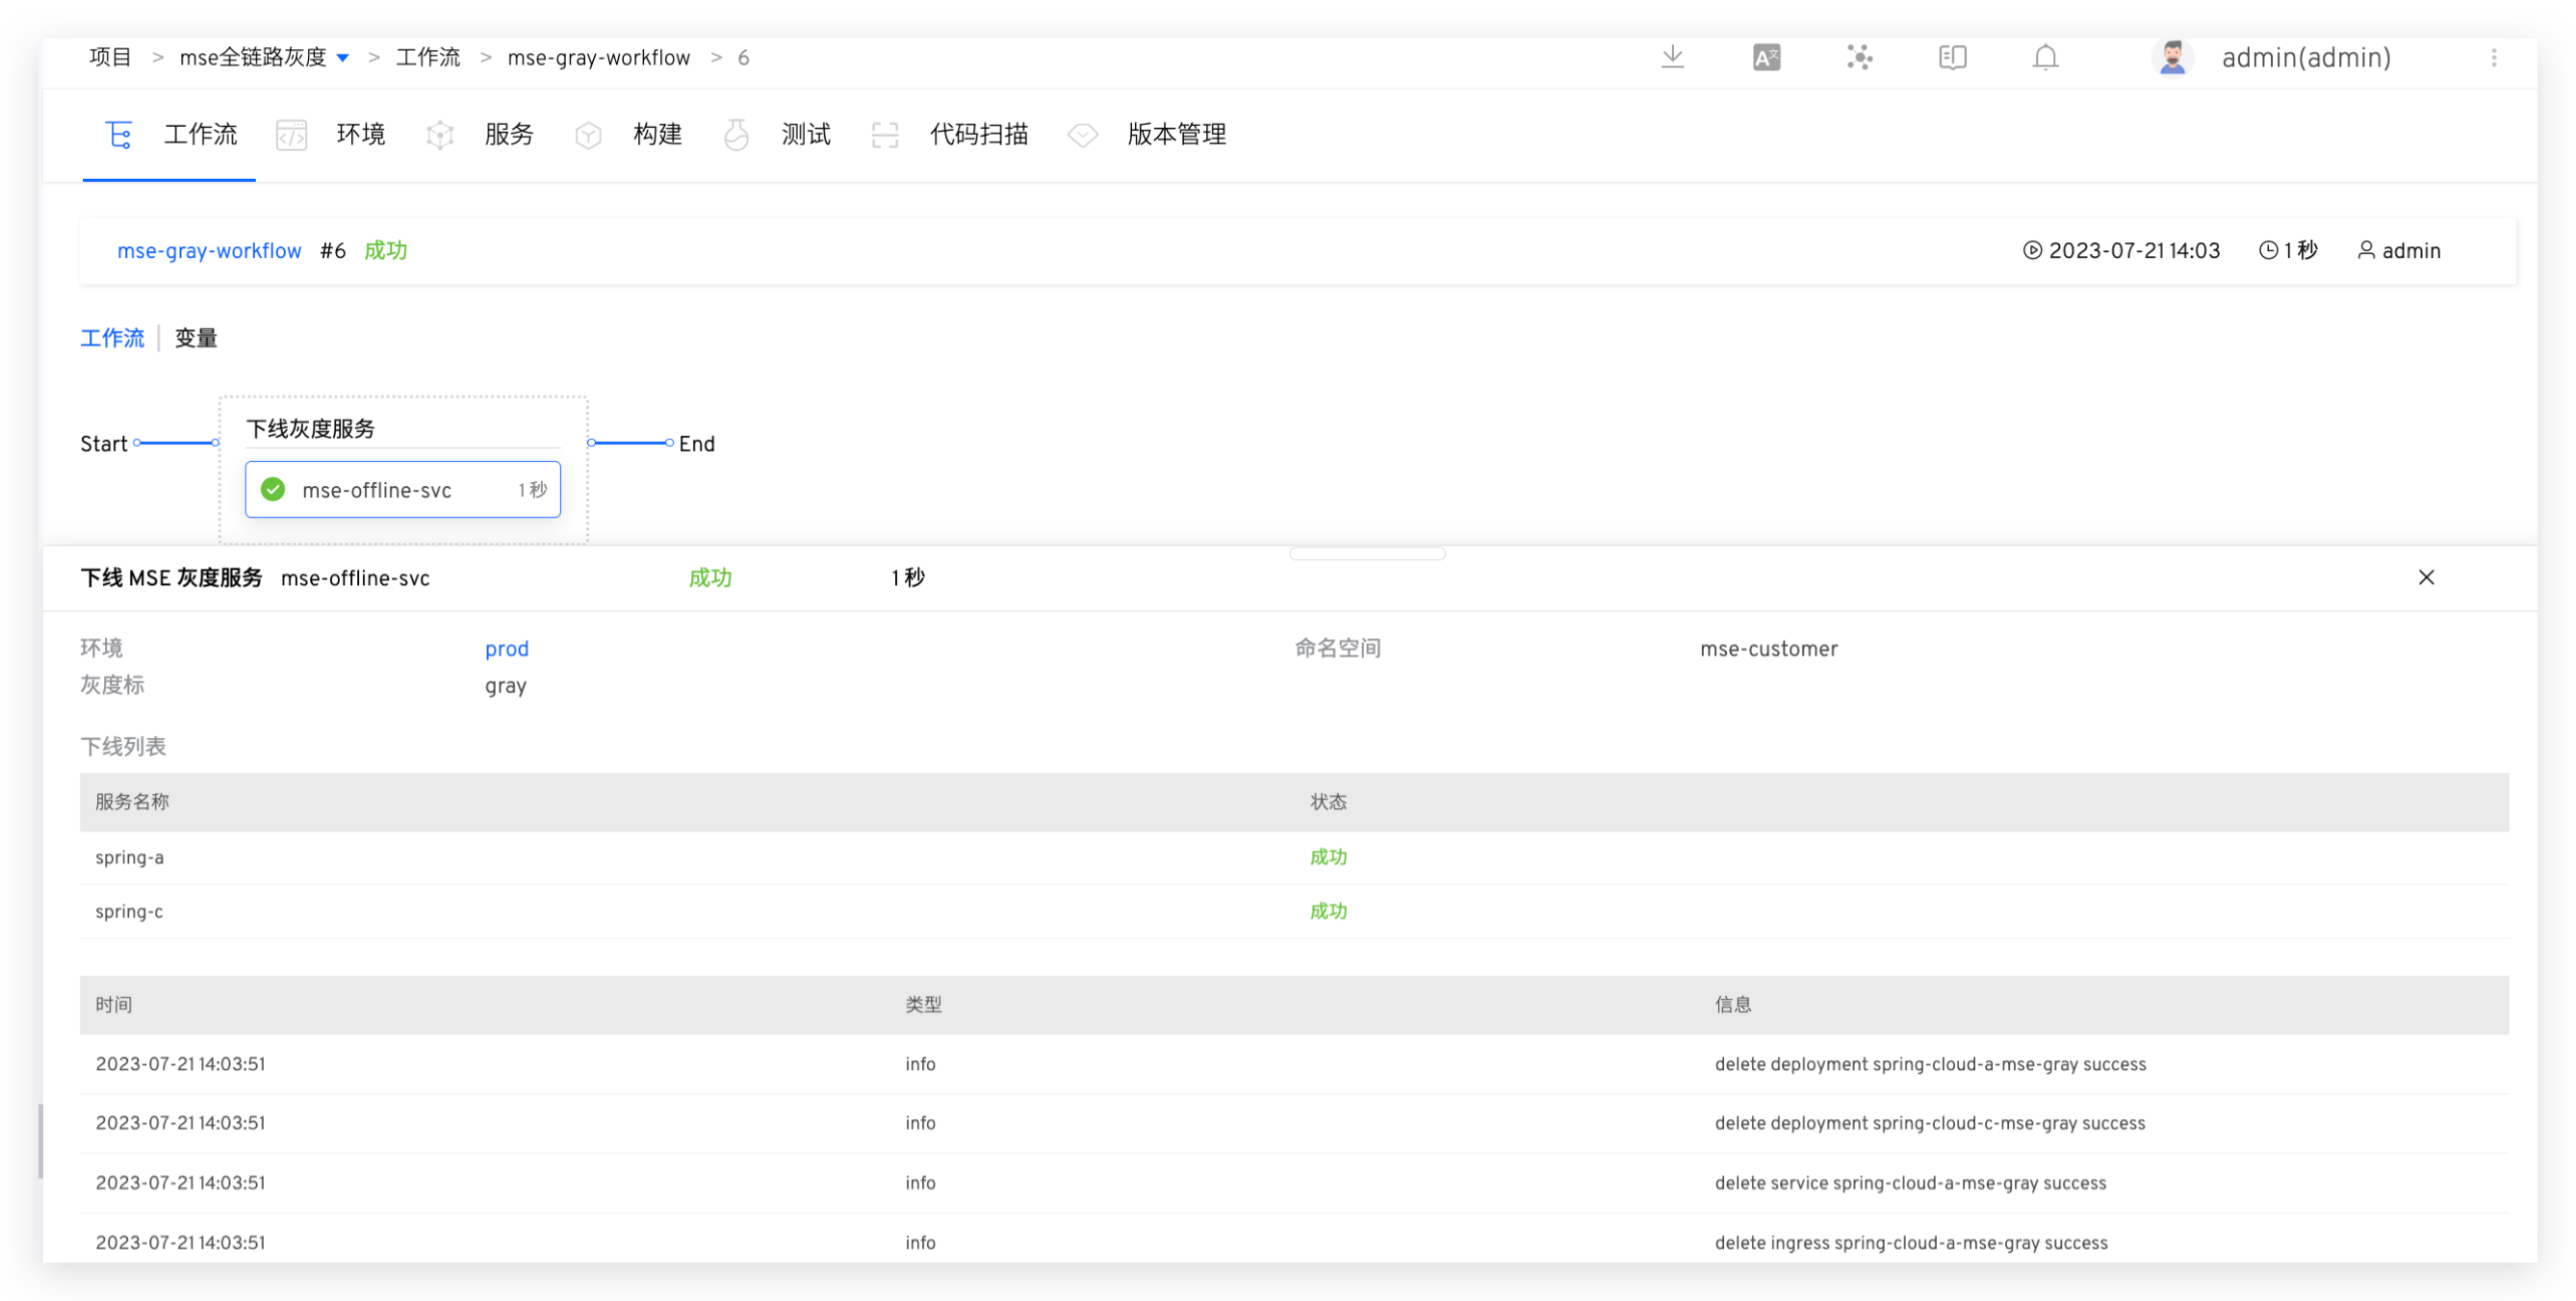Grab the panel resize handle bar
Image resolution: width=2576 pixels, height=1301 pixels.
coord(1366,553)
